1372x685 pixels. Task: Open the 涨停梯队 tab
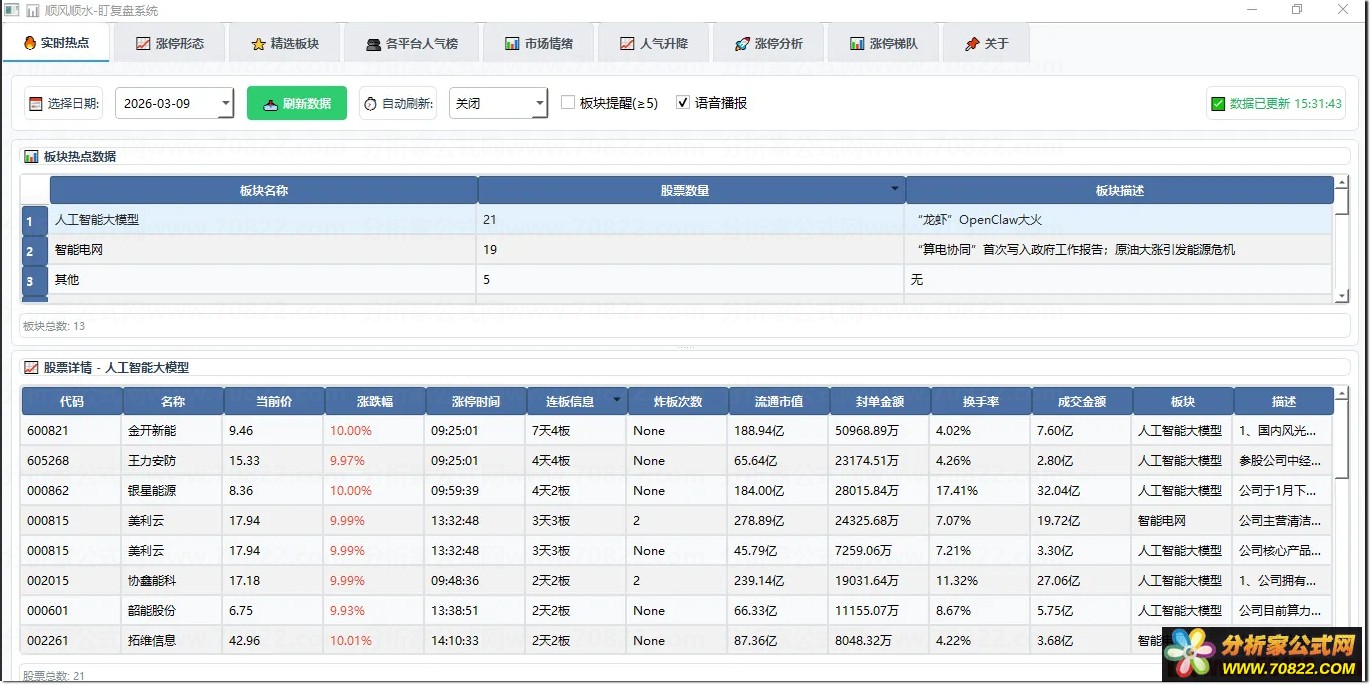(x=884, y=44)
